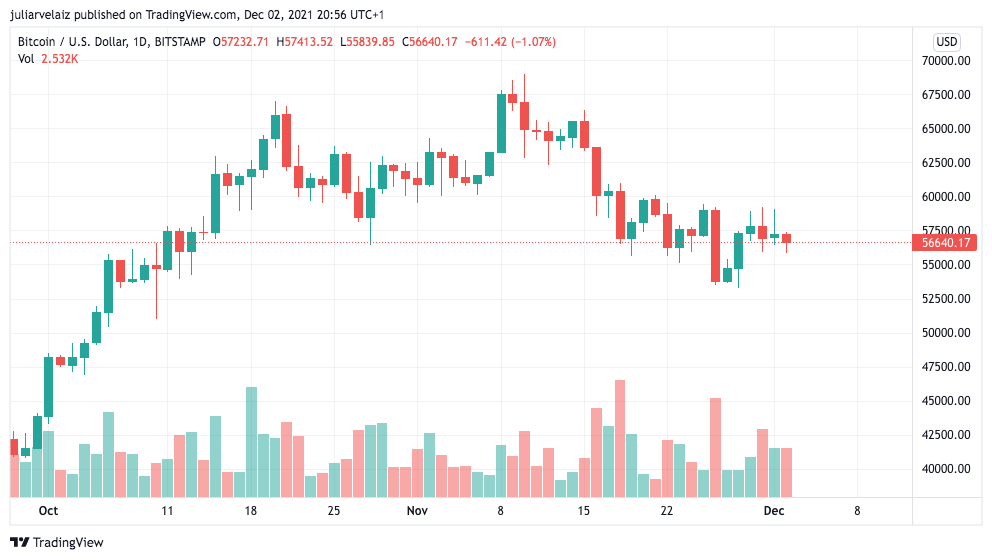Click the 15 date label on time axis
This screenshot has height=560, width=992.
pos(583,511)
